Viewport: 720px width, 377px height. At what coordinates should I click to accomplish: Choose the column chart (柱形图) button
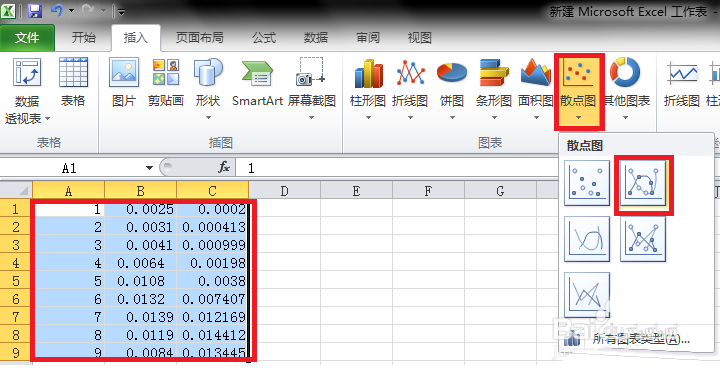coord(368,90)
